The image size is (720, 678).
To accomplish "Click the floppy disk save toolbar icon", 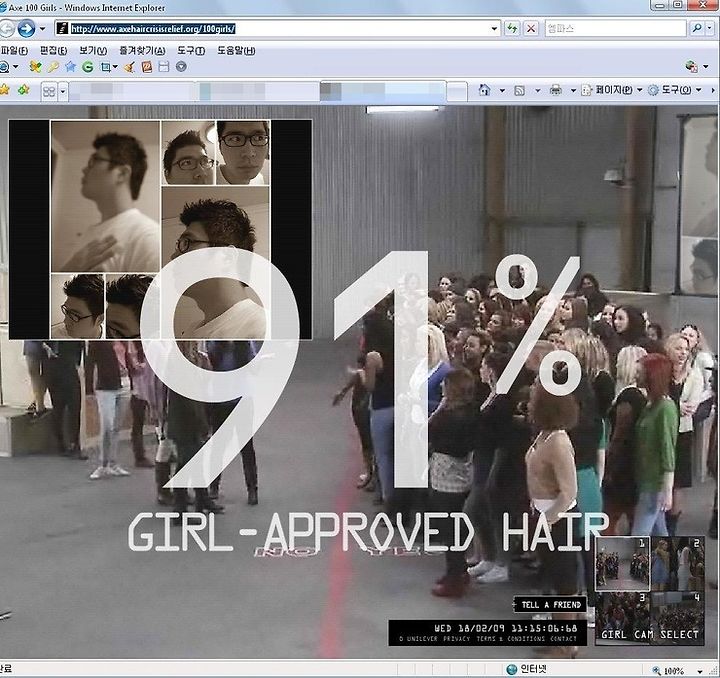I will pos(164,67).
